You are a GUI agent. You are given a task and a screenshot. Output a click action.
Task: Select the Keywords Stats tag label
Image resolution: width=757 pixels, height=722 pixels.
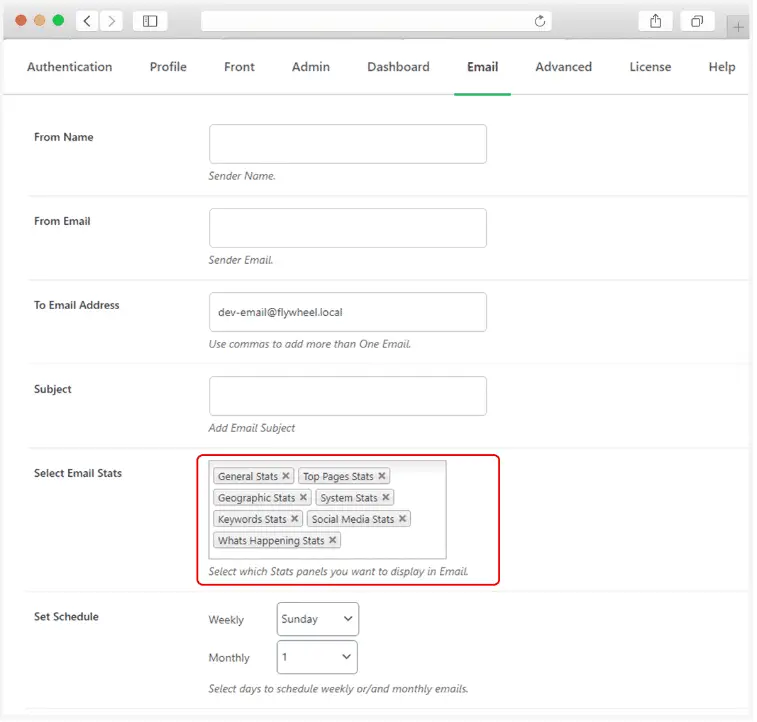click(252, 519)
